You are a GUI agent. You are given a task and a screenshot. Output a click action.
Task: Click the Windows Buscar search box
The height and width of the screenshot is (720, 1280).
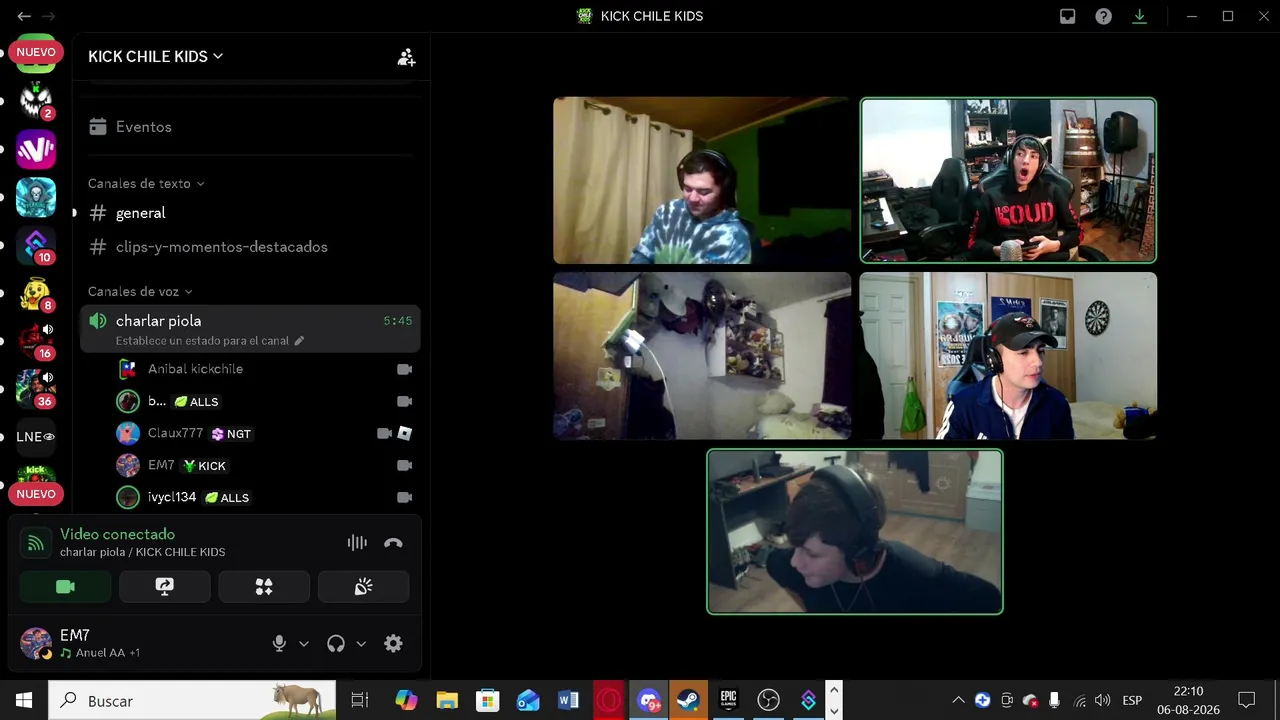(x=192, y=701)
